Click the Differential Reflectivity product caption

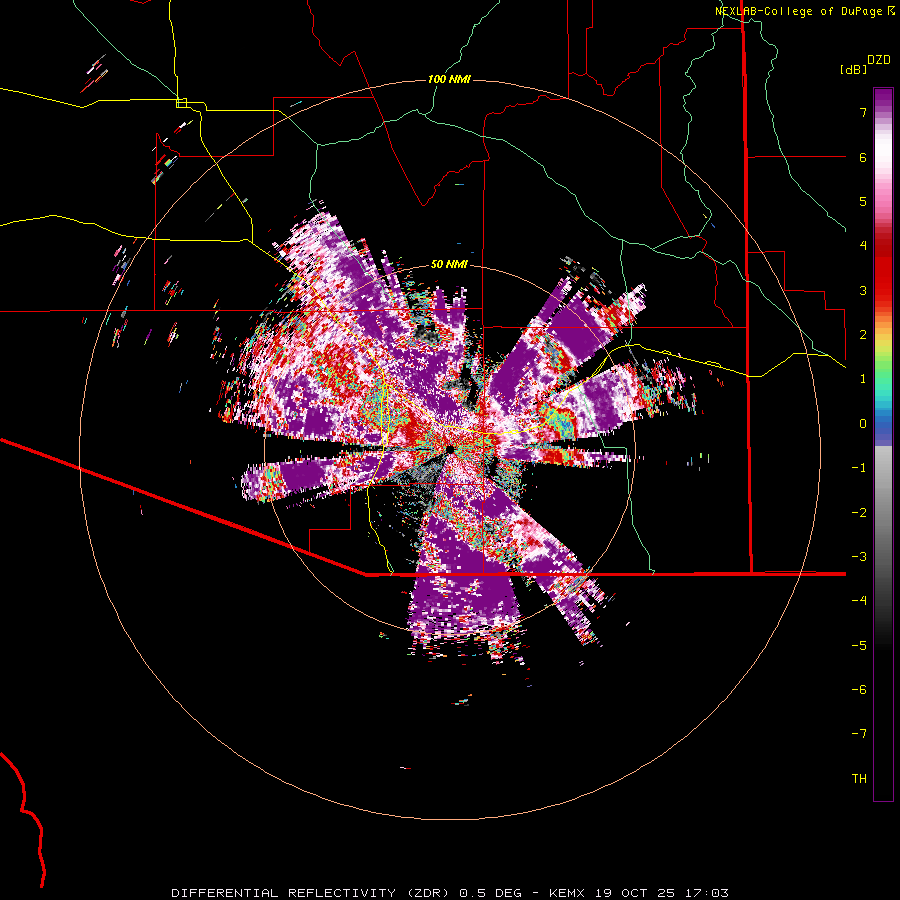point(450,893)
